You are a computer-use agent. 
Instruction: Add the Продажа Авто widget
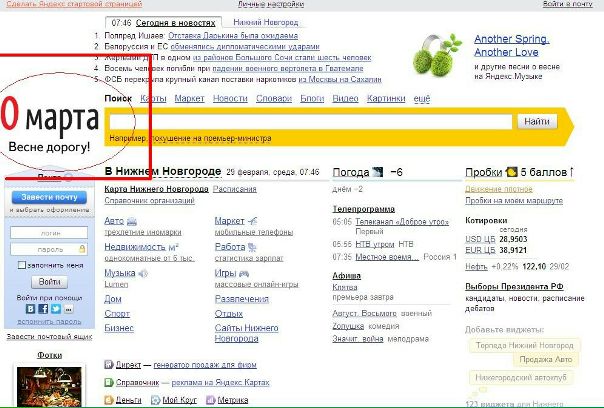pyautogui.click(x=546, y=359)
